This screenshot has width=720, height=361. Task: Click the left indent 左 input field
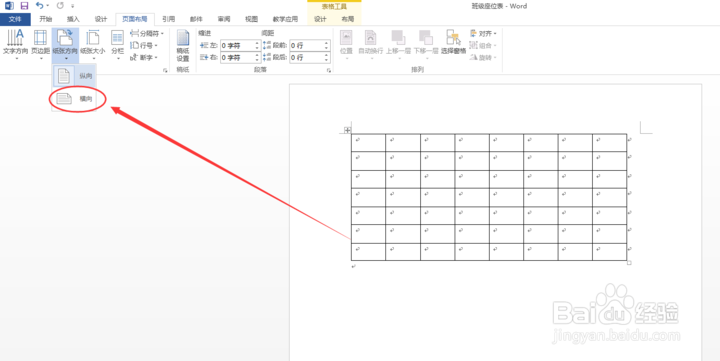[x=237, y=45]
